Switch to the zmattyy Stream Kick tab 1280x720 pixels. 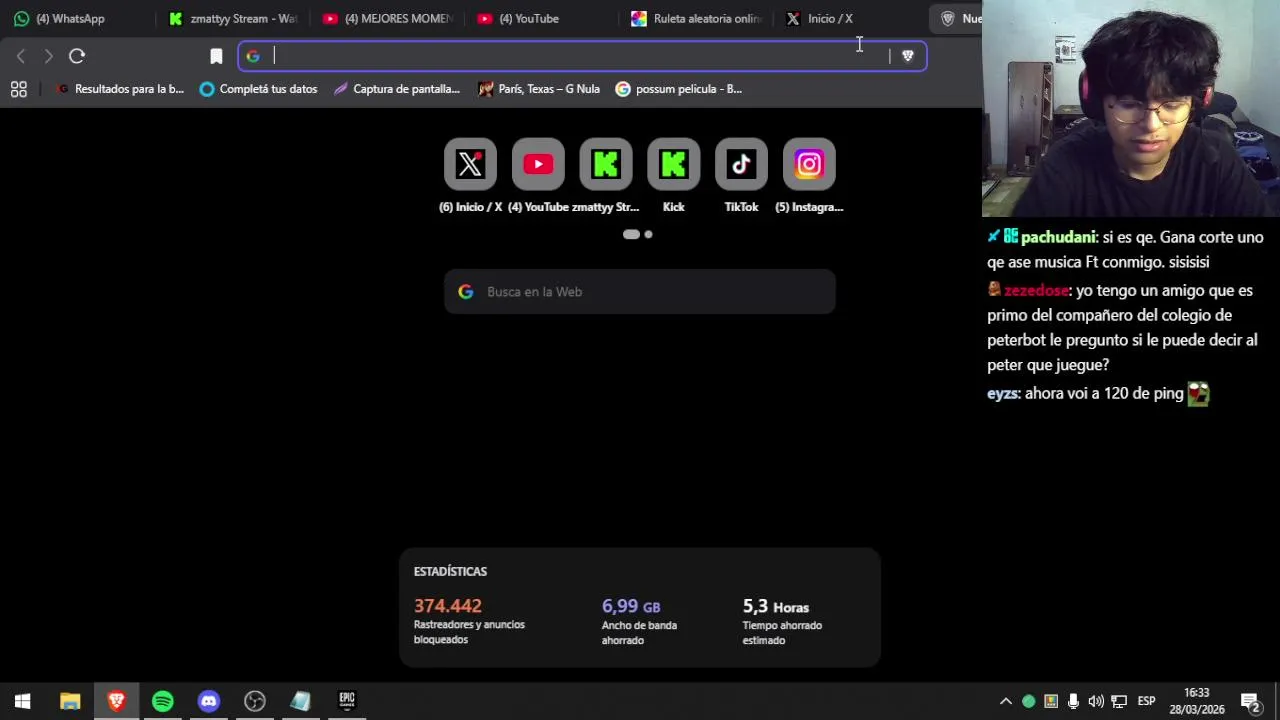coord(232,18)
